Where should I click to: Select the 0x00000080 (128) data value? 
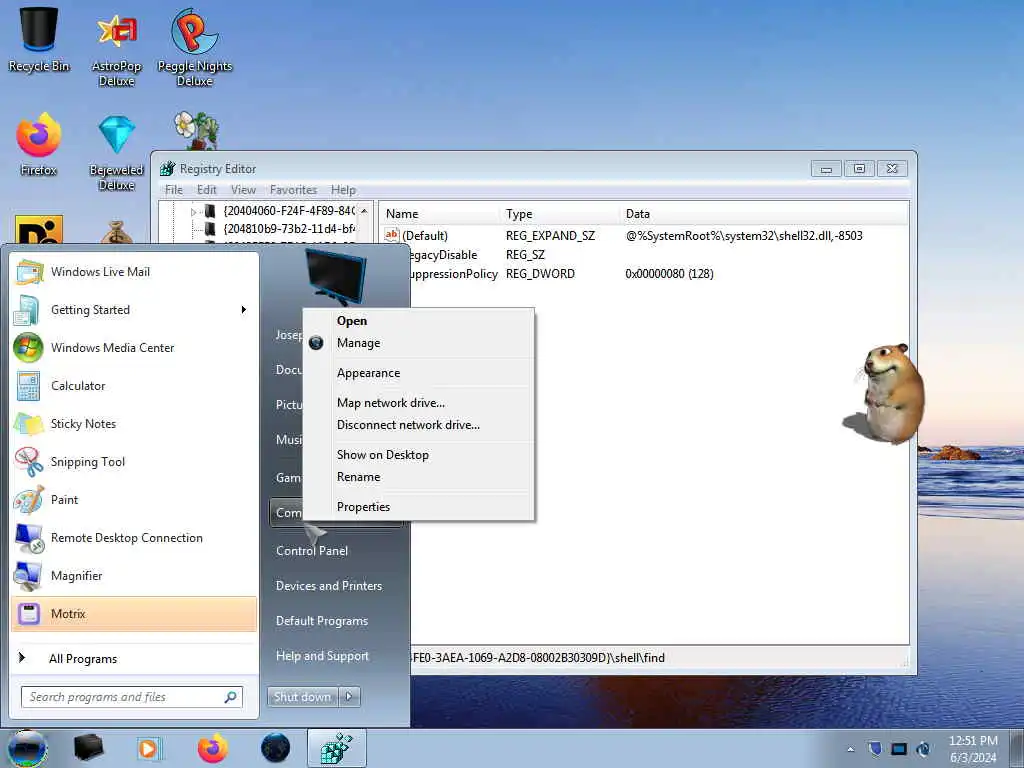tap(669, 274)
